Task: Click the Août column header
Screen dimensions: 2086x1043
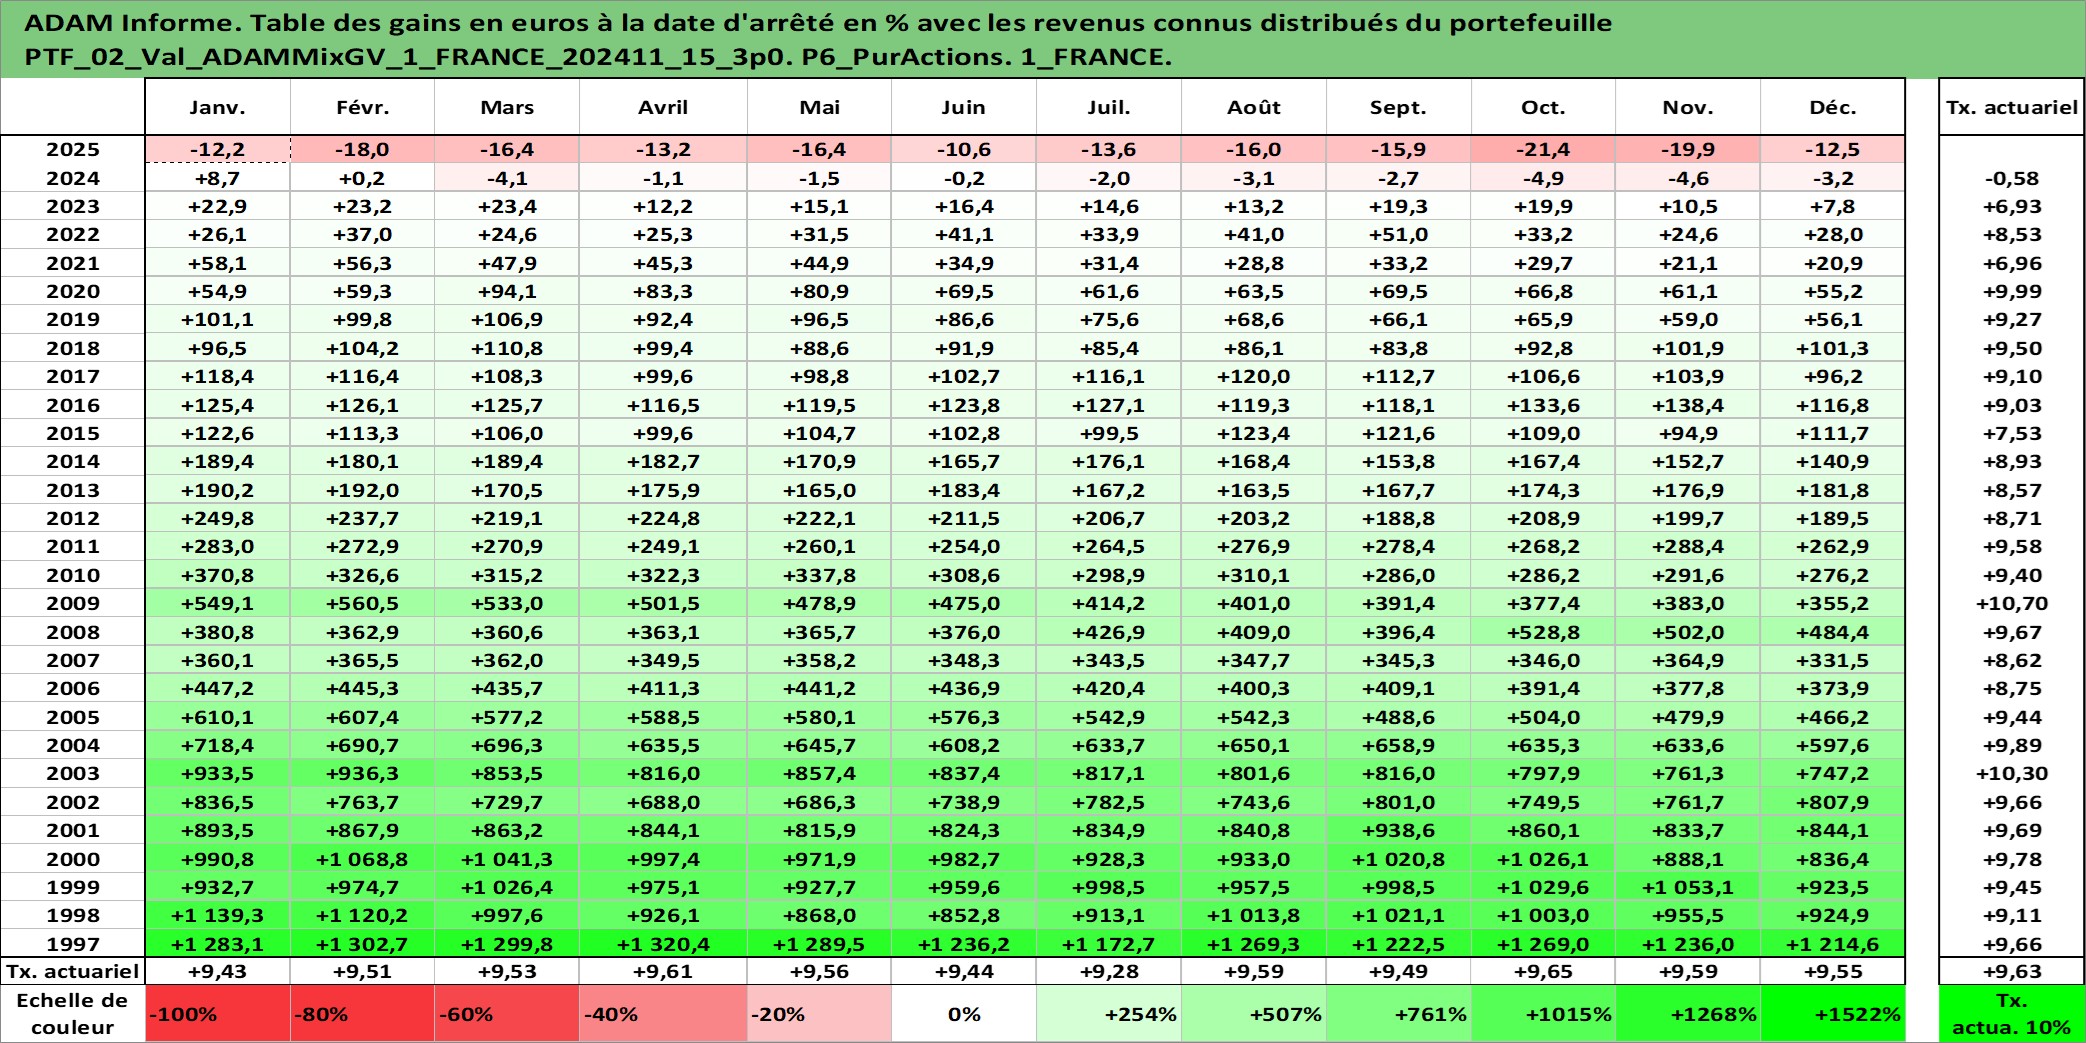Action: click(x=1254, y=107)
